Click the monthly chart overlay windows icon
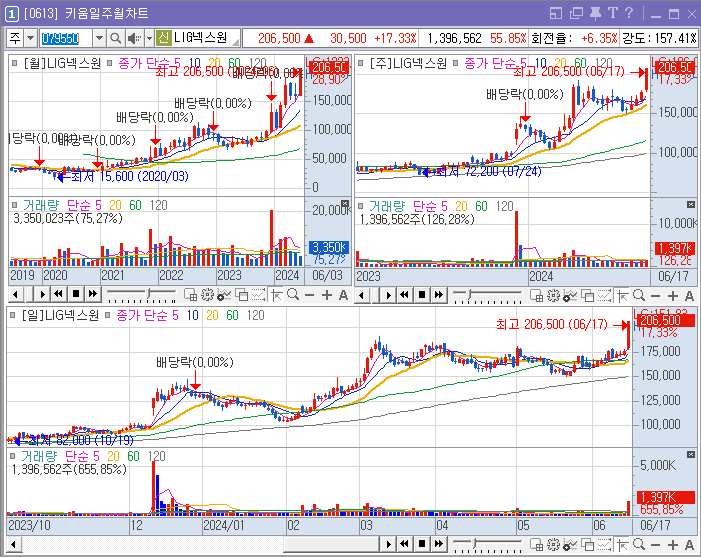 pos(241,295)
